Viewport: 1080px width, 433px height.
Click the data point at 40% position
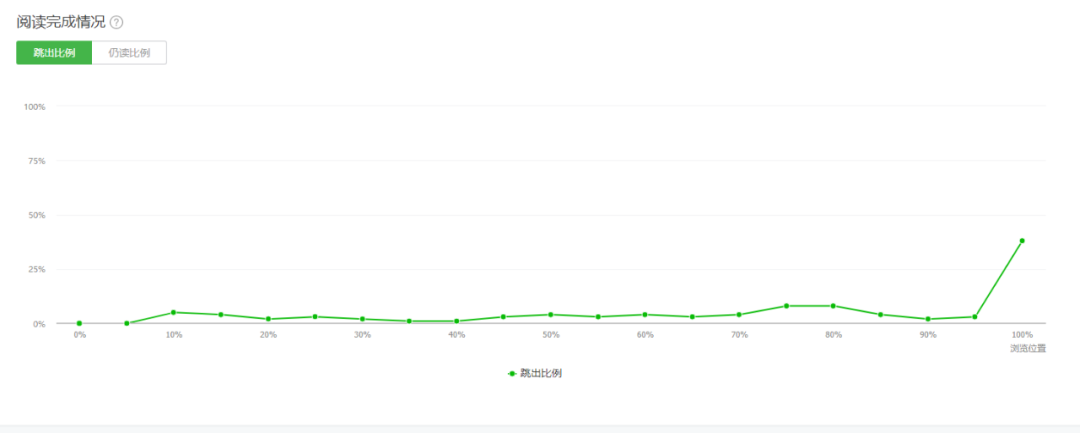click(x=457, y=321)
